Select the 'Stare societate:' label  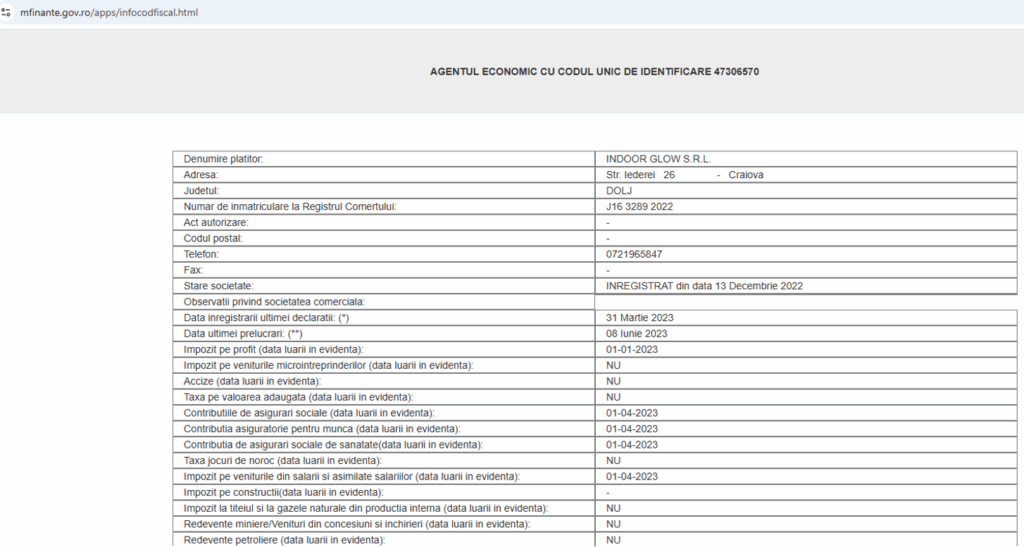pyautogui.click(x=219, y=286)
